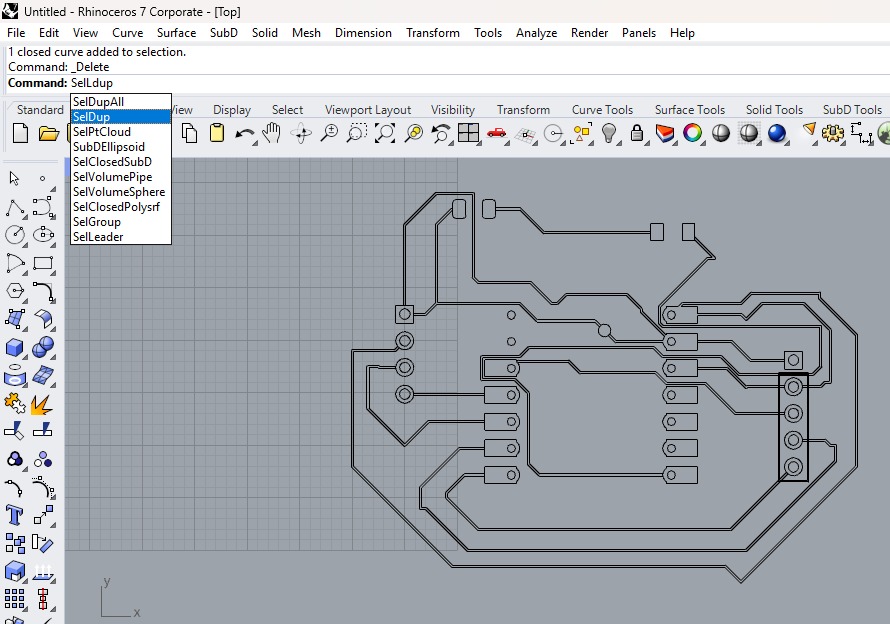Image resolution: width=890 pixels, height=624 pixels.
Task: Click the four-viewport layout icon
Action: [x=468, y=133]
